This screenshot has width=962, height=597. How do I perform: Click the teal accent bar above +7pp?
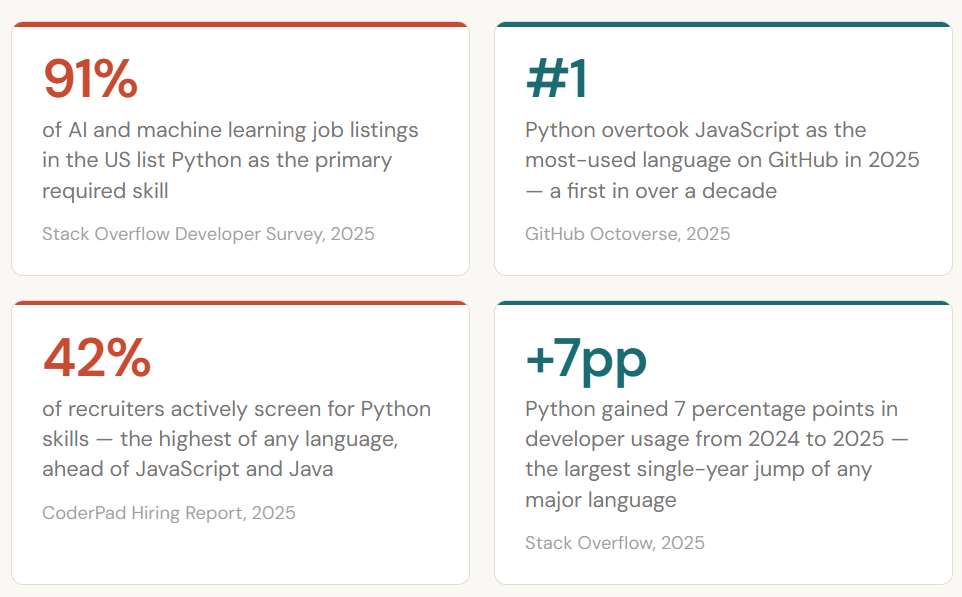tap(723, 303)
